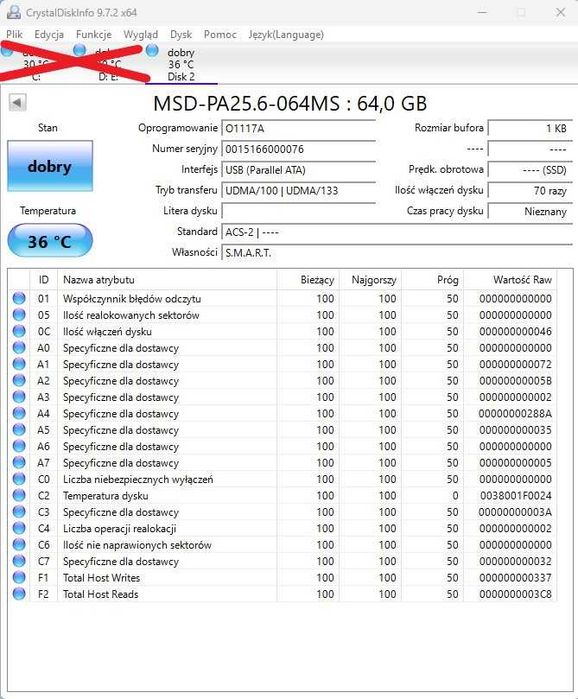Click status orb in row F2 Total Host Reads

coord(19,594)
